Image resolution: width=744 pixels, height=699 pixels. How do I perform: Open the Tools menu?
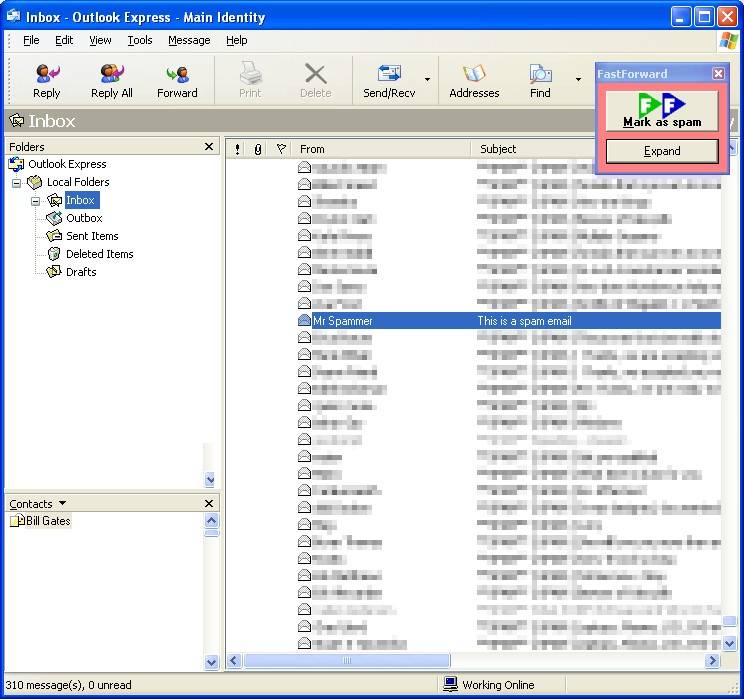140,40
